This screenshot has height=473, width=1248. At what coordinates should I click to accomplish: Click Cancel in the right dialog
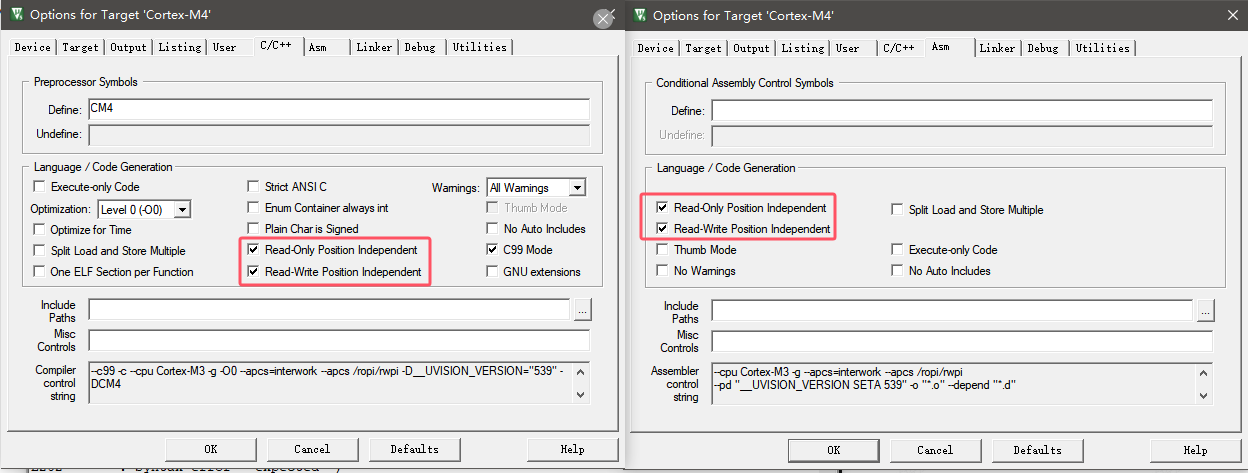(935, 450)
